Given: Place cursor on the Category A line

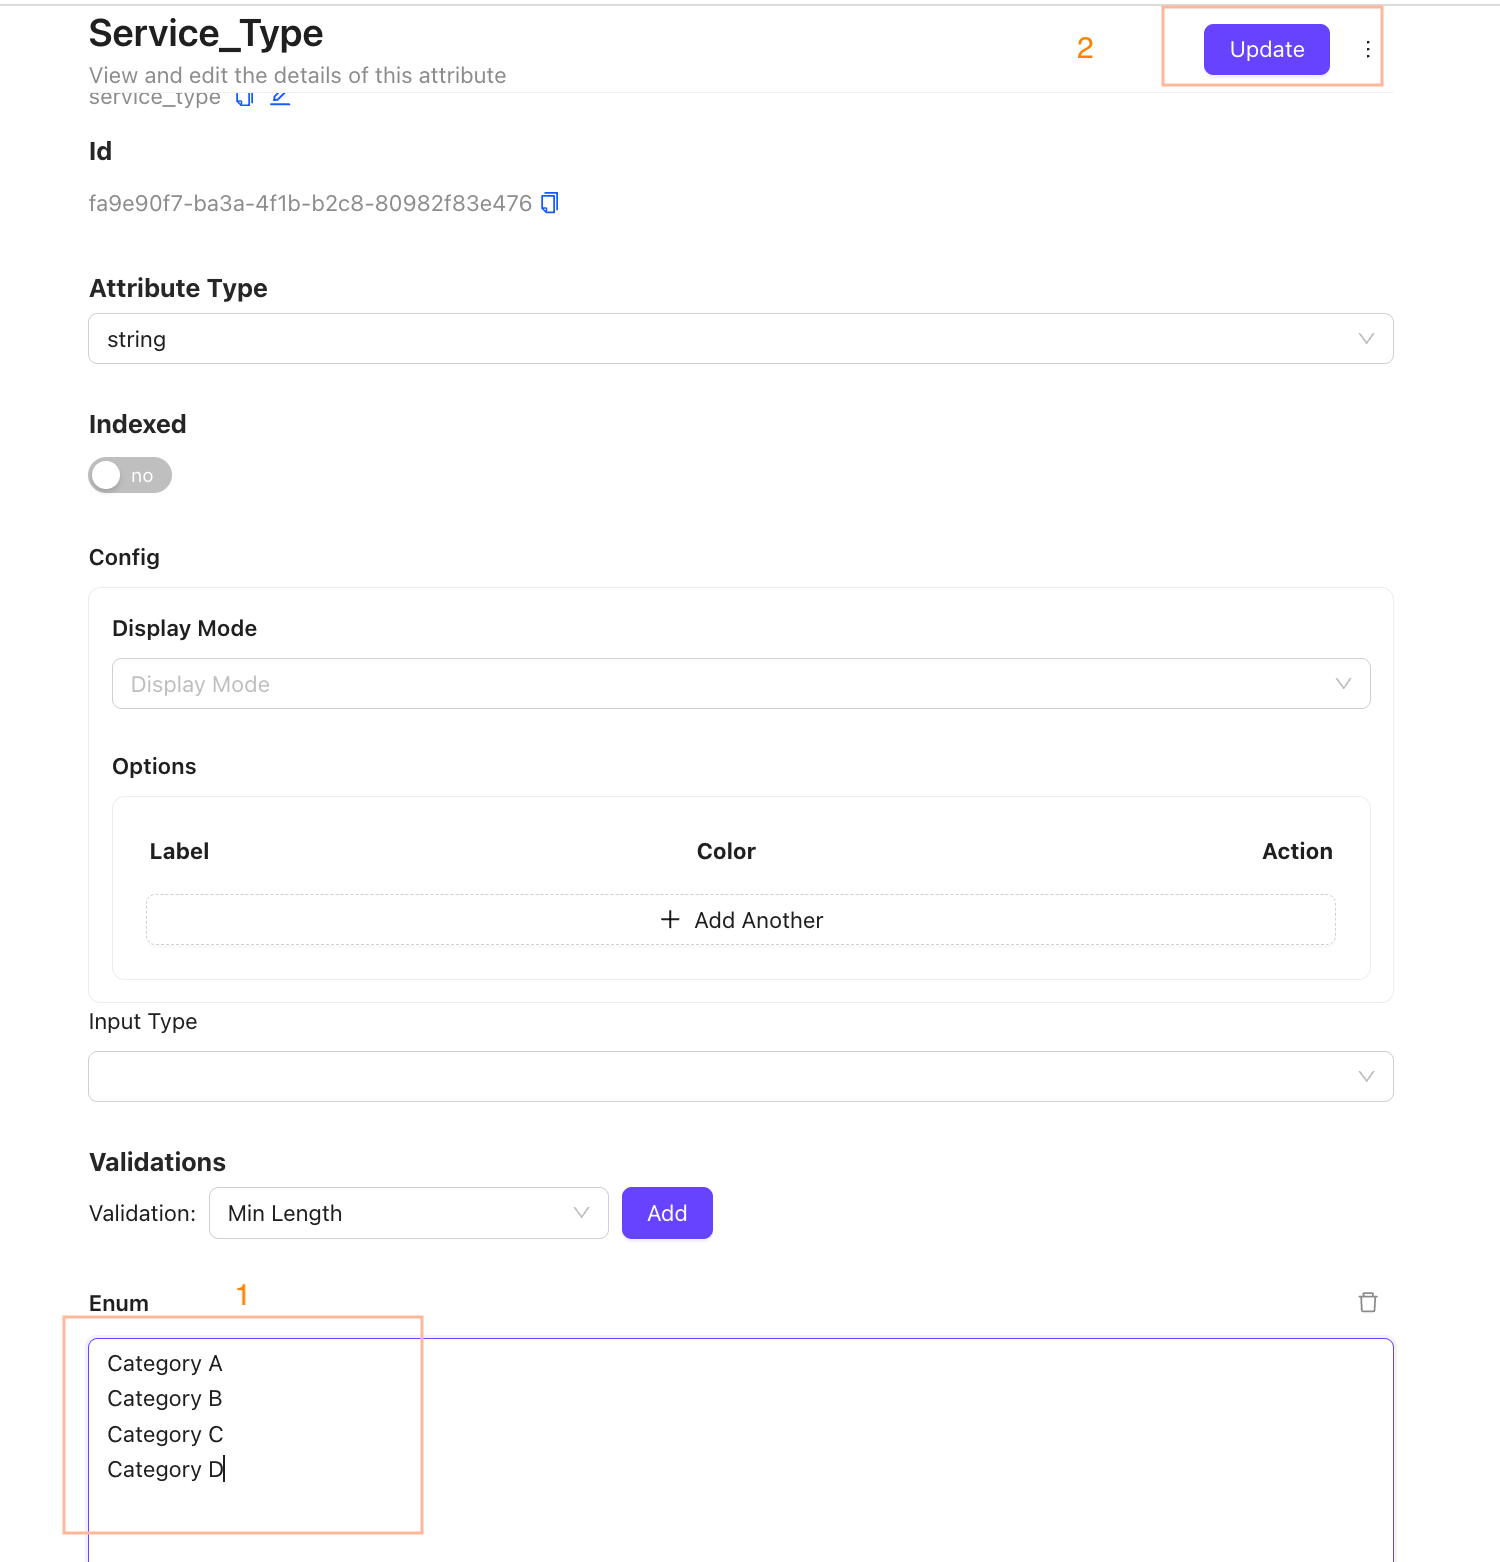Looking at the screenshot, I should (165, 1364).
